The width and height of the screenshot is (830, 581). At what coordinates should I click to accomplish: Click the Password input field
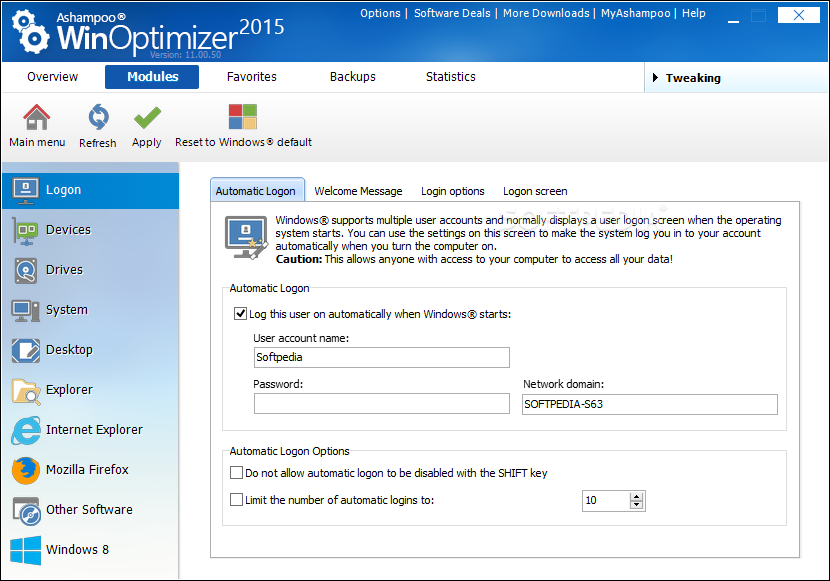click(382, 403)
